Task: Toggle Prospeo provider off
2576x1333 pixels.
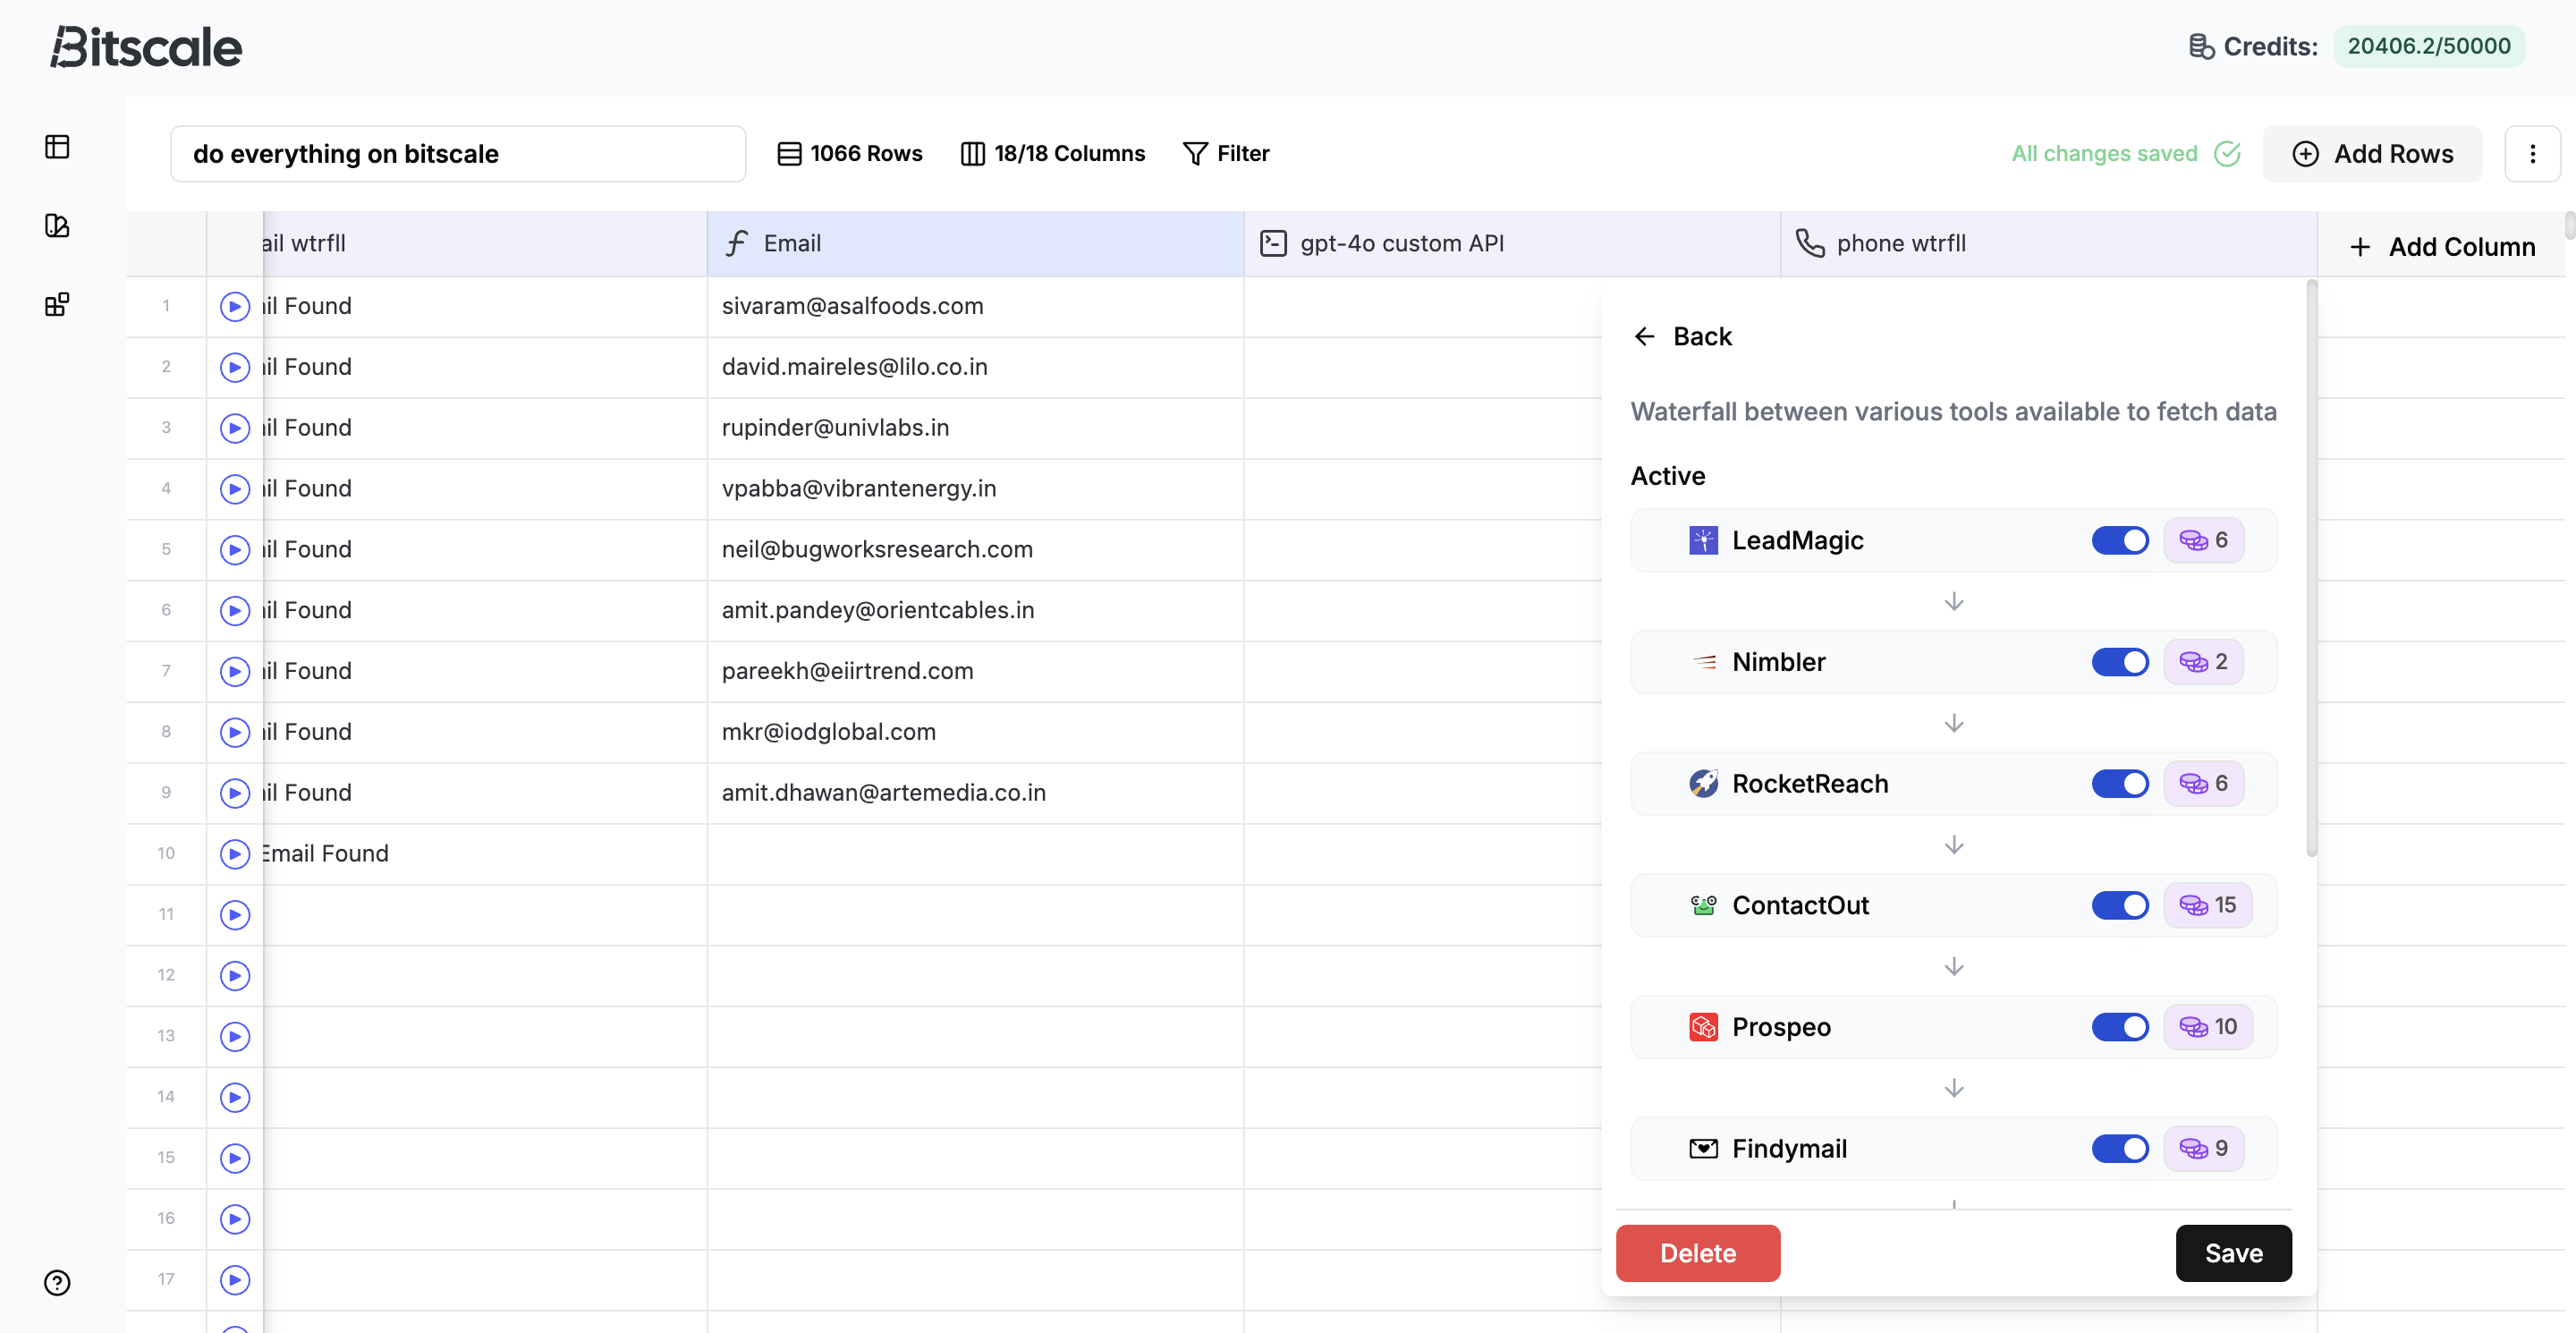Action: [2119, 1027]
